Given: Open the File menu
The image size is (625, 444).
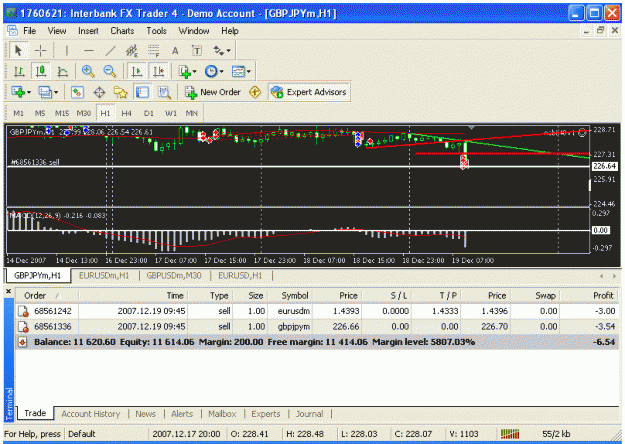Looking at the screenshot, I should click(29, 31).
